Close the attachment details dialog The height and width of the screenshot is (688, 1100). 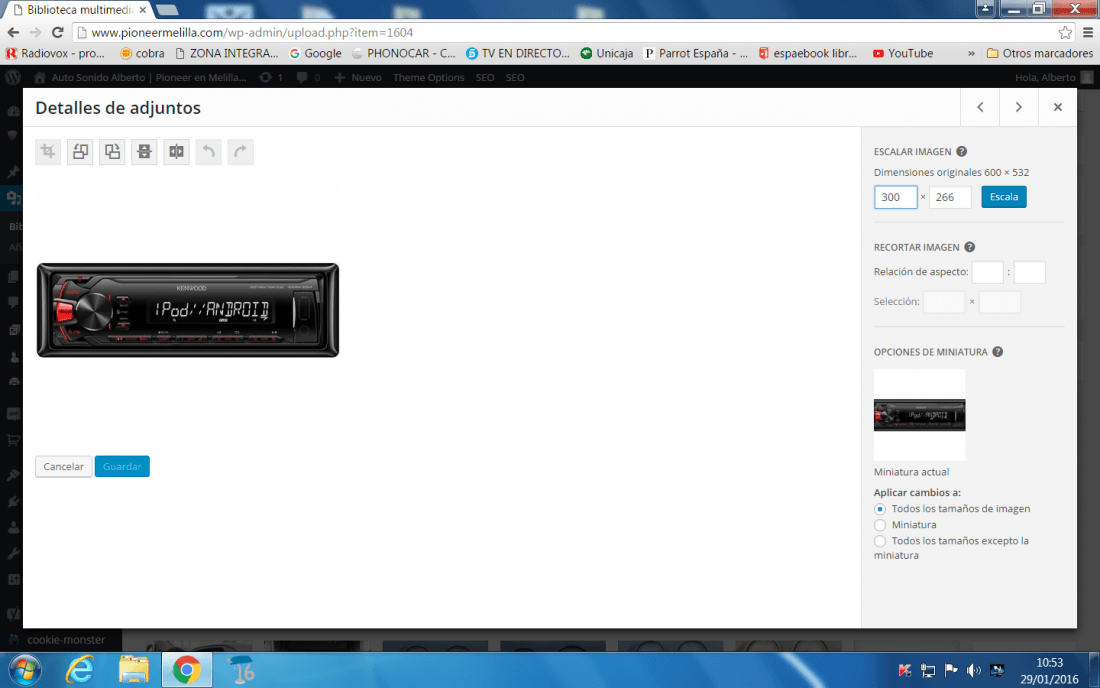pyautogui.click(x=1057, y=107)
